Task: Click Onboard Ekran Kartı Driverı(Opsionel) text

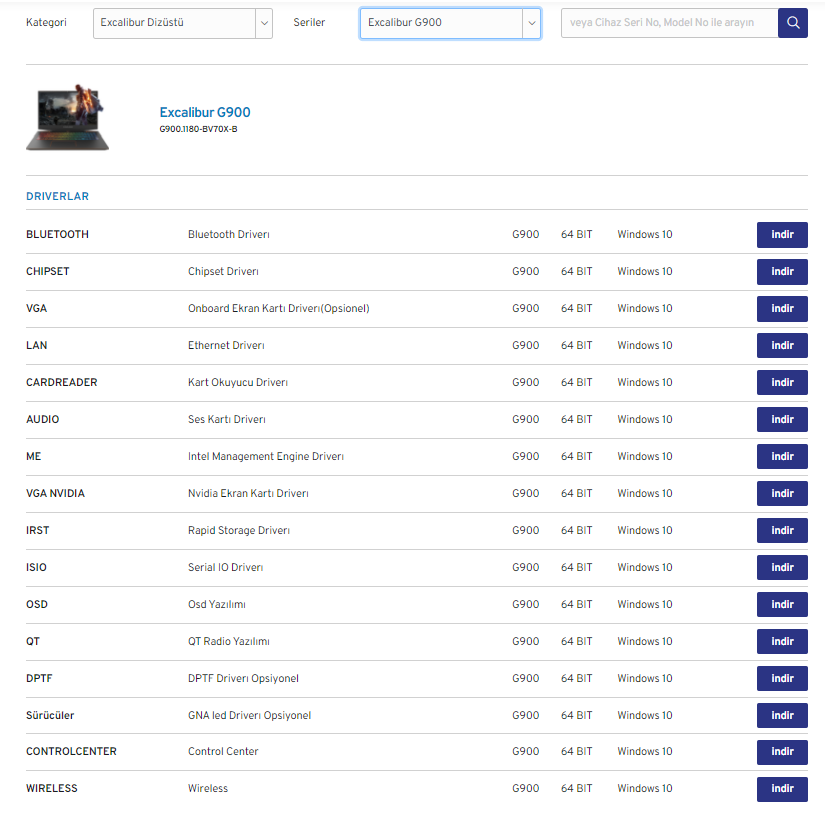Action: coord(279,308)
